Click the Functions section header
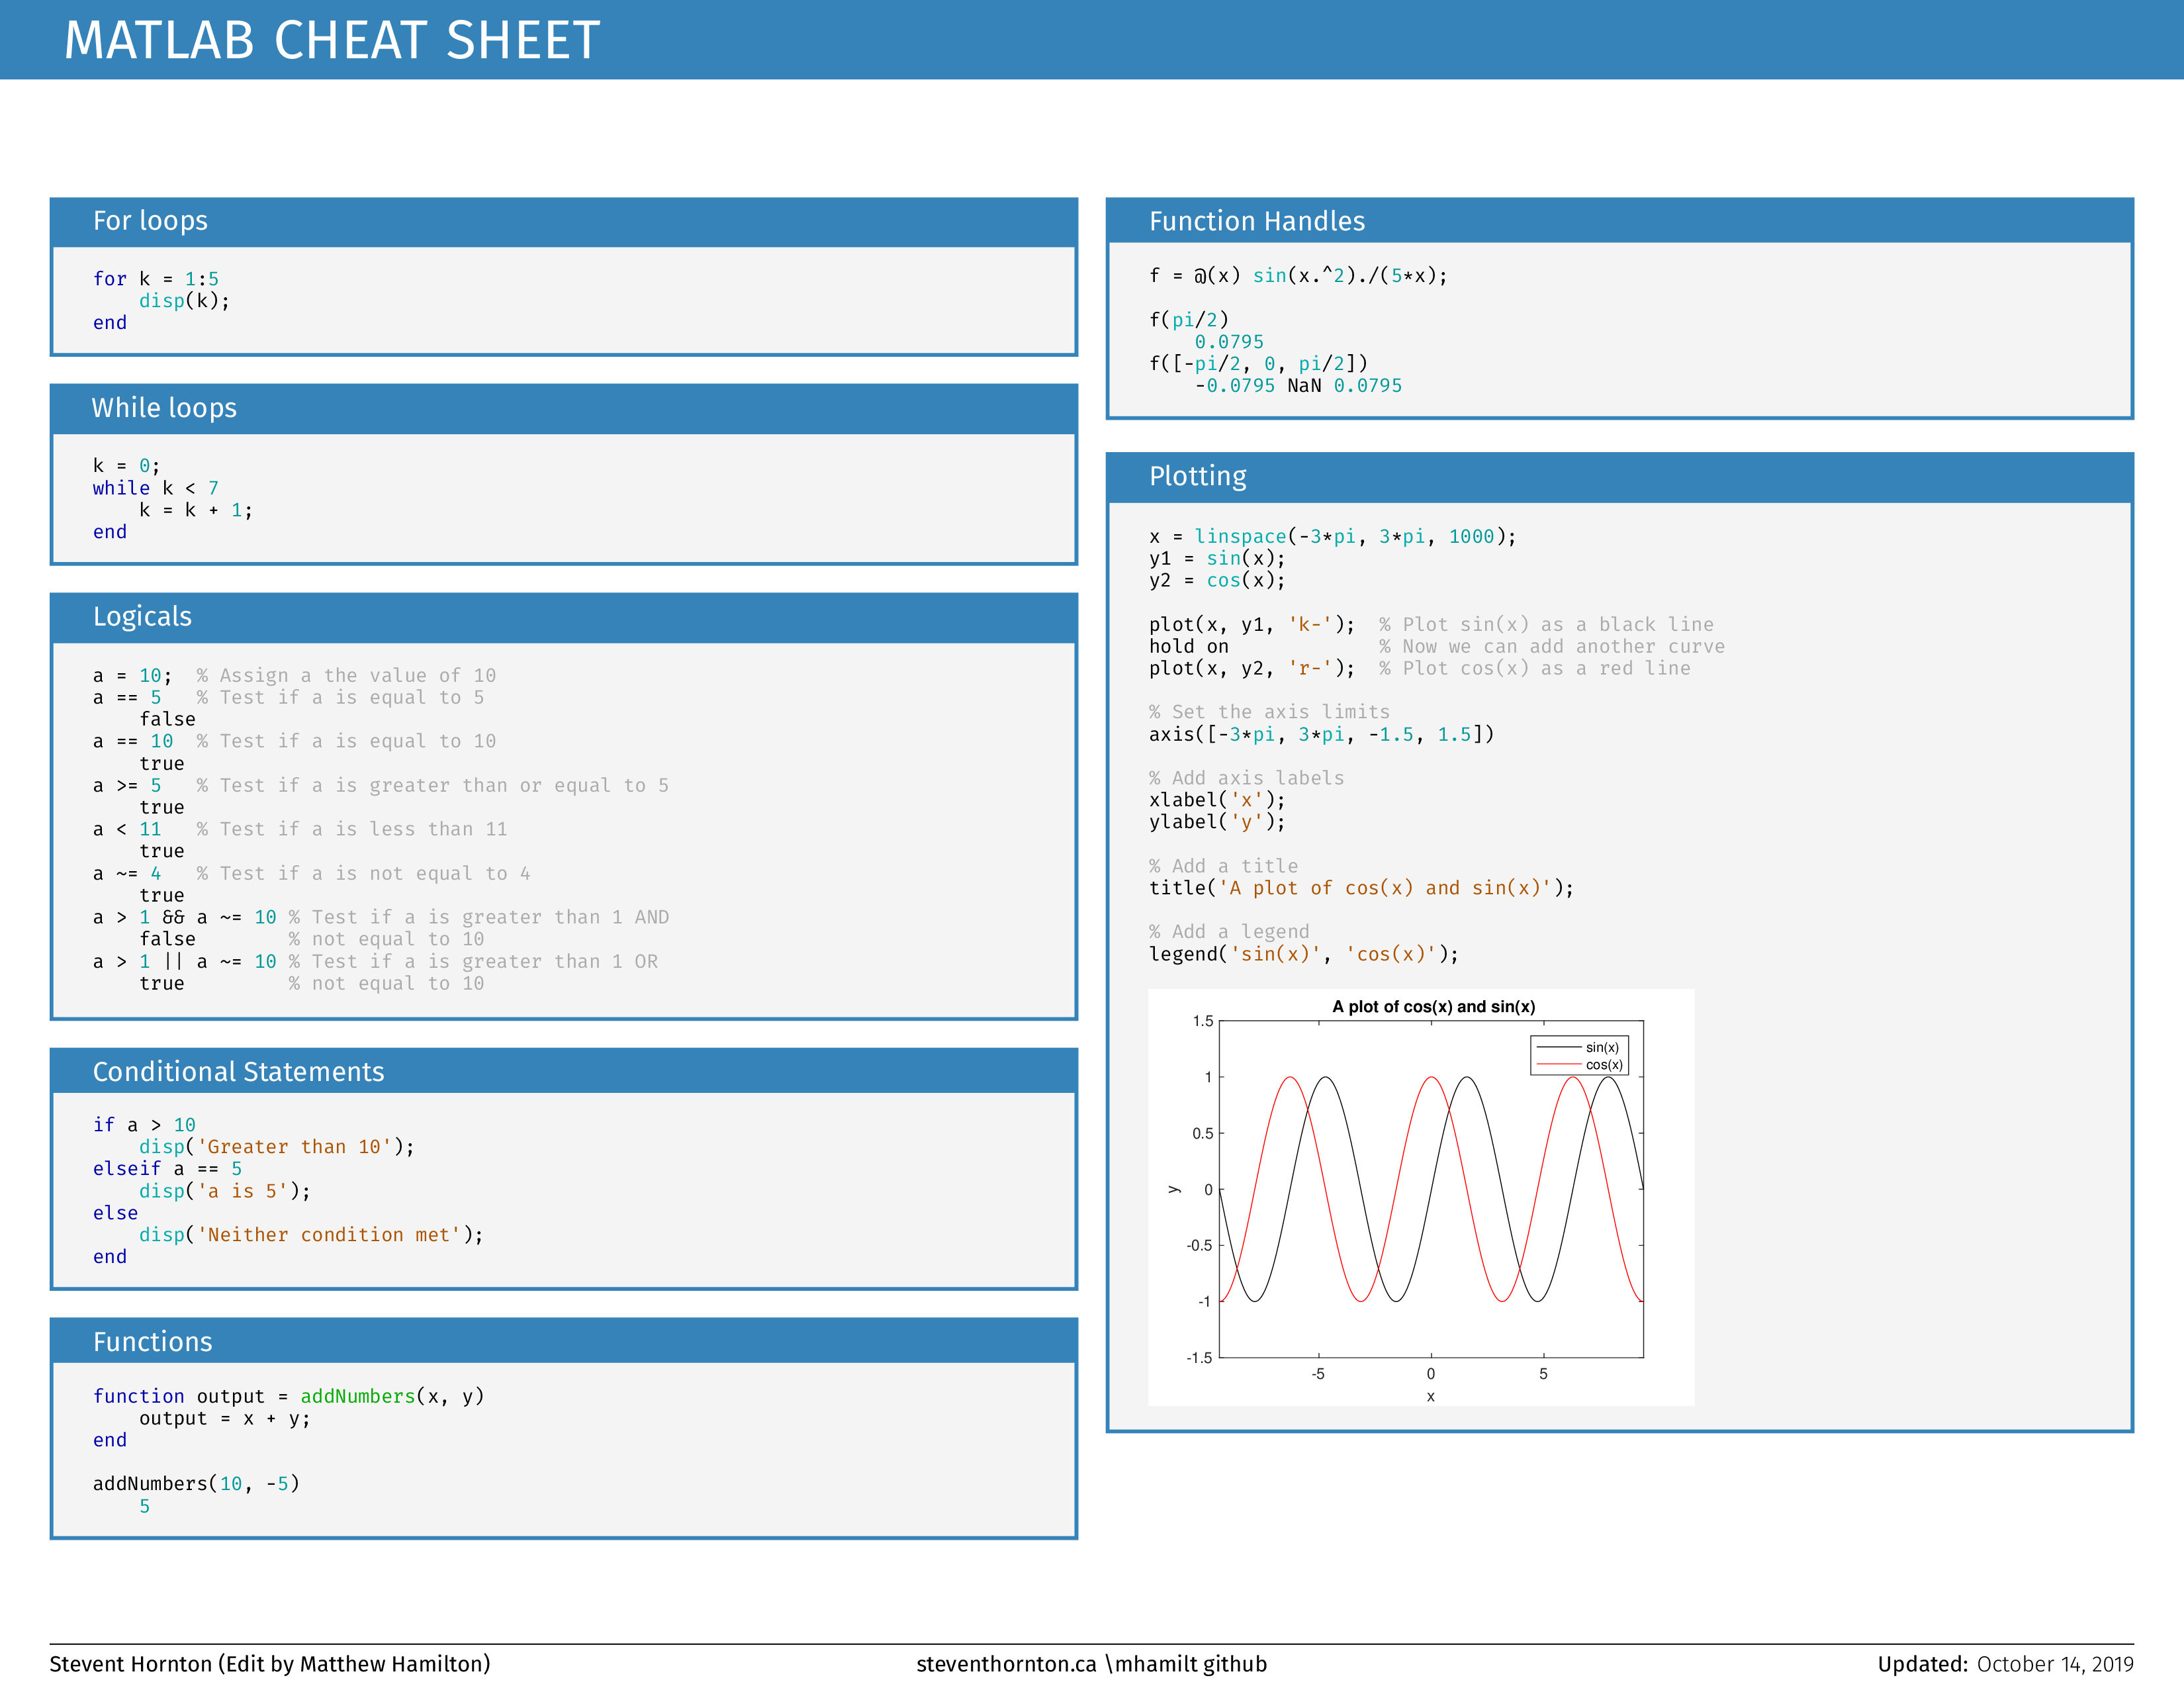 coord(564,1341)
